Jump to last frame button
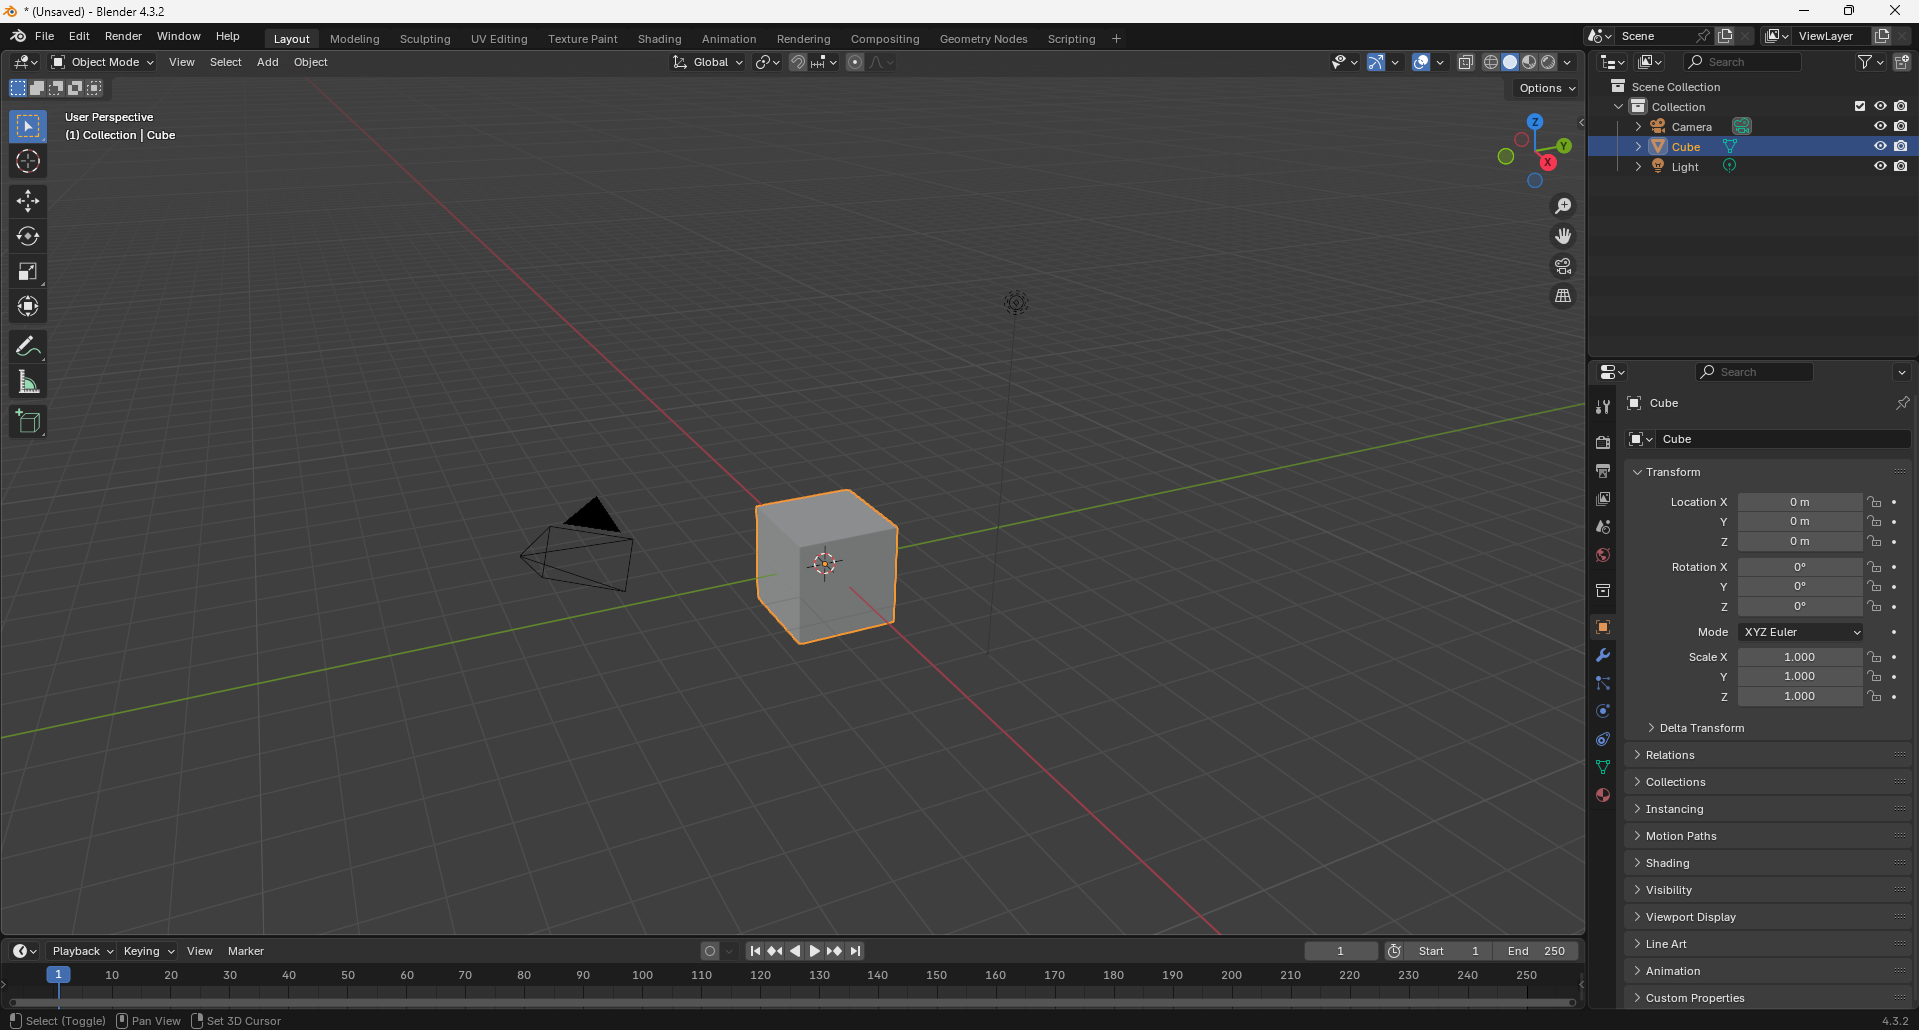The height and width of the screenshot is (1030, 1919). pyautogui.click(x=855, y=951)
